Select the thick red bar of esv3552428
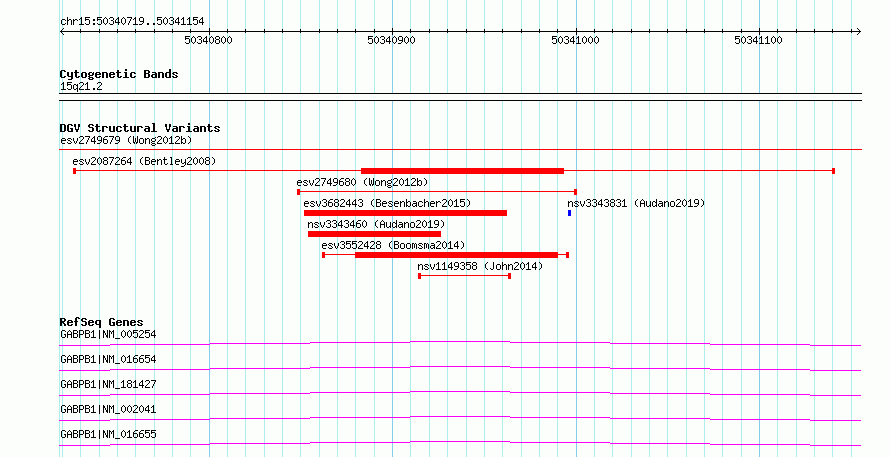The width and height of the screenshot is (890, 457). [456, 255]
